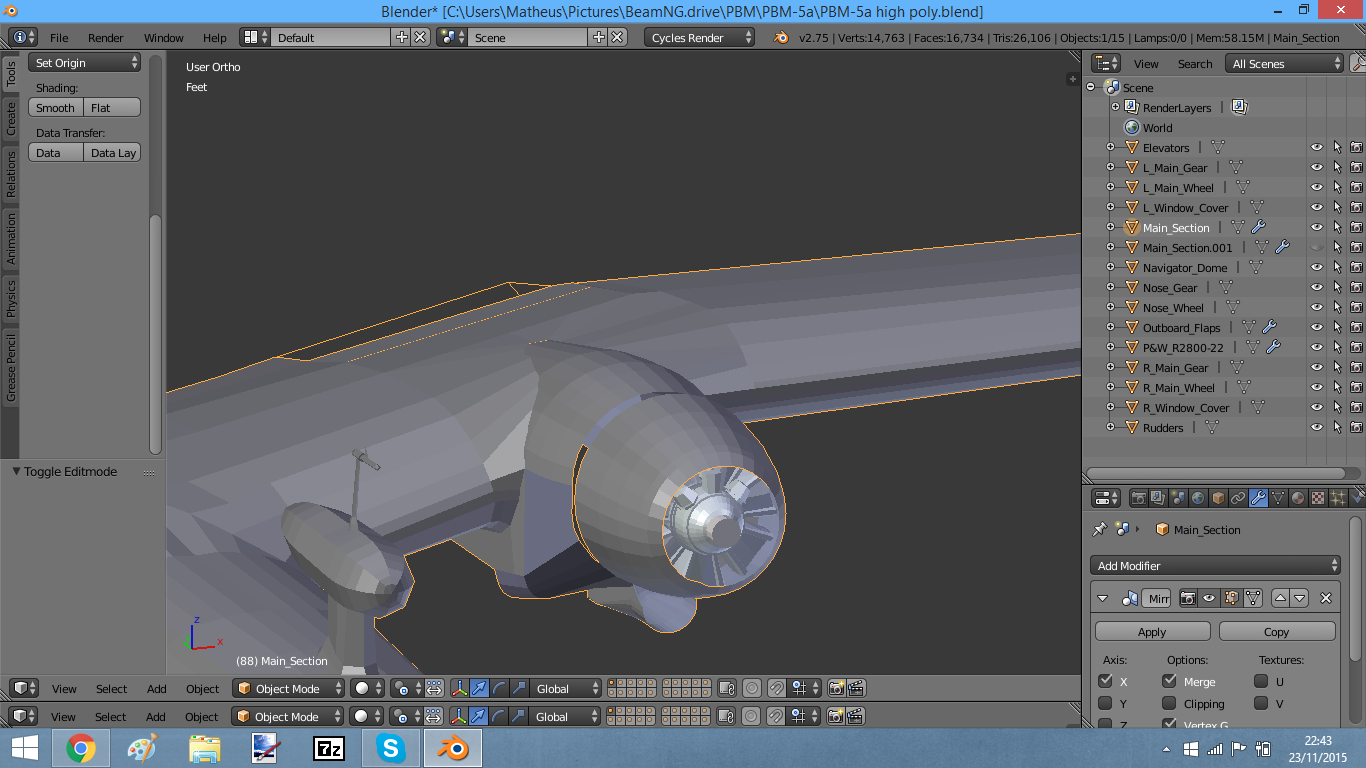Uncheck the Merge option
Image resolution: width=1366 pixels, height=768 pixels.
coord(1169,681)
